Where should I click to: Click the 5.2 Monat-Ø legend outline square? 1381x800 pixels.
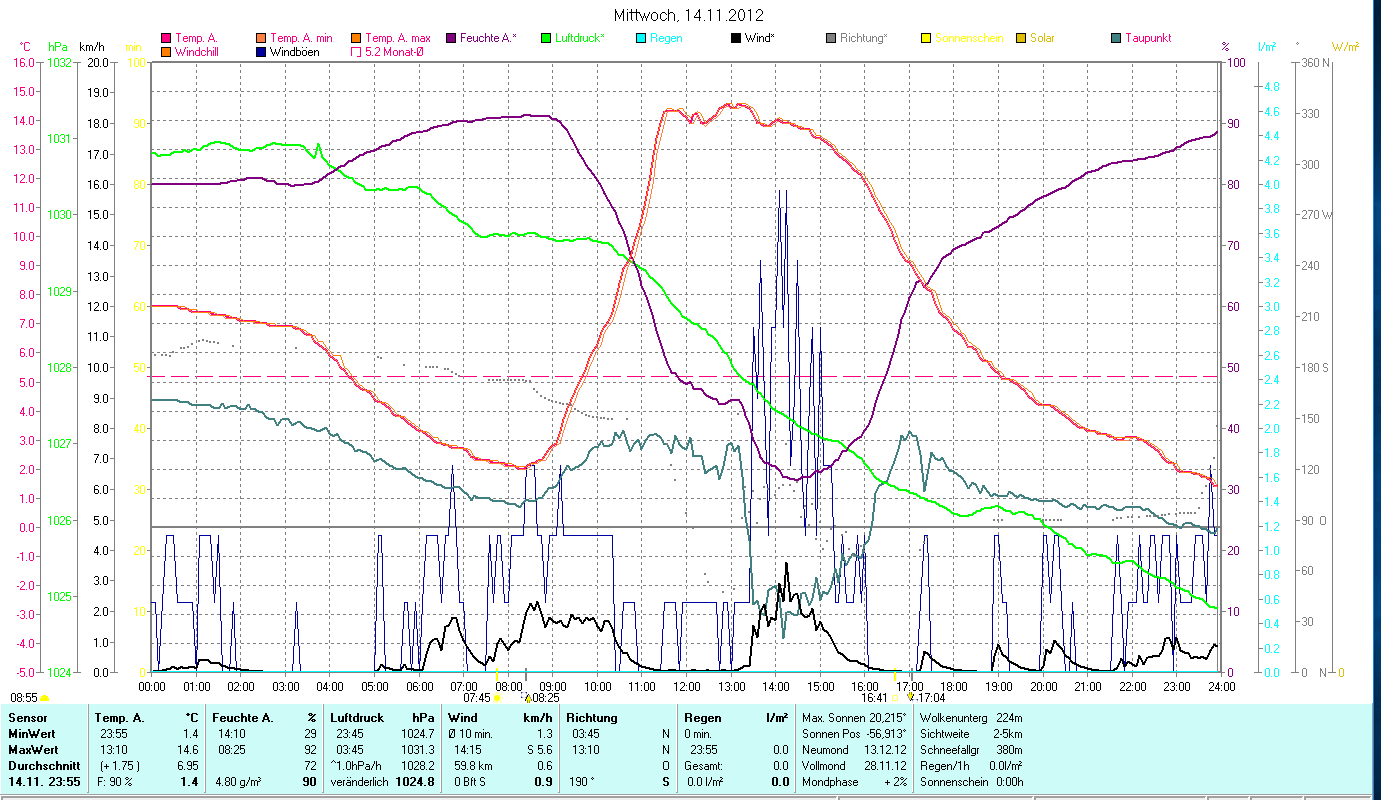click(x=357, y=52)
